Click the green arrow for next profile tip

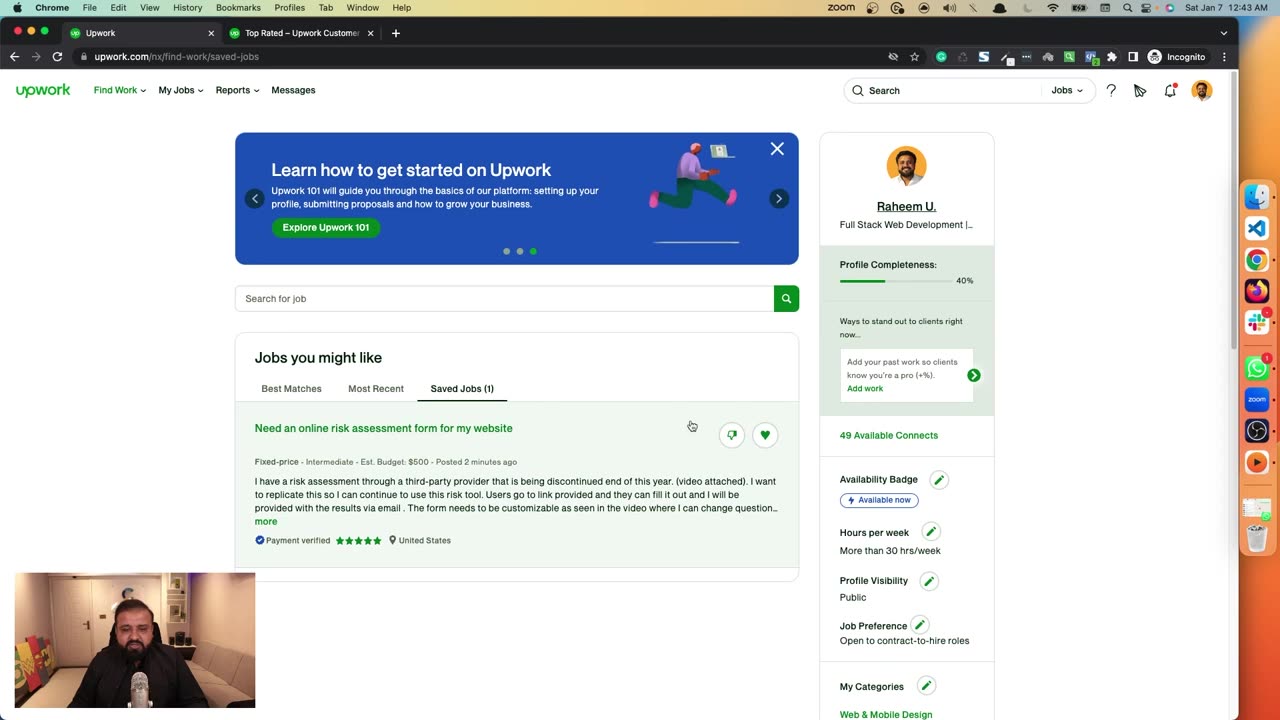[974, 376]
